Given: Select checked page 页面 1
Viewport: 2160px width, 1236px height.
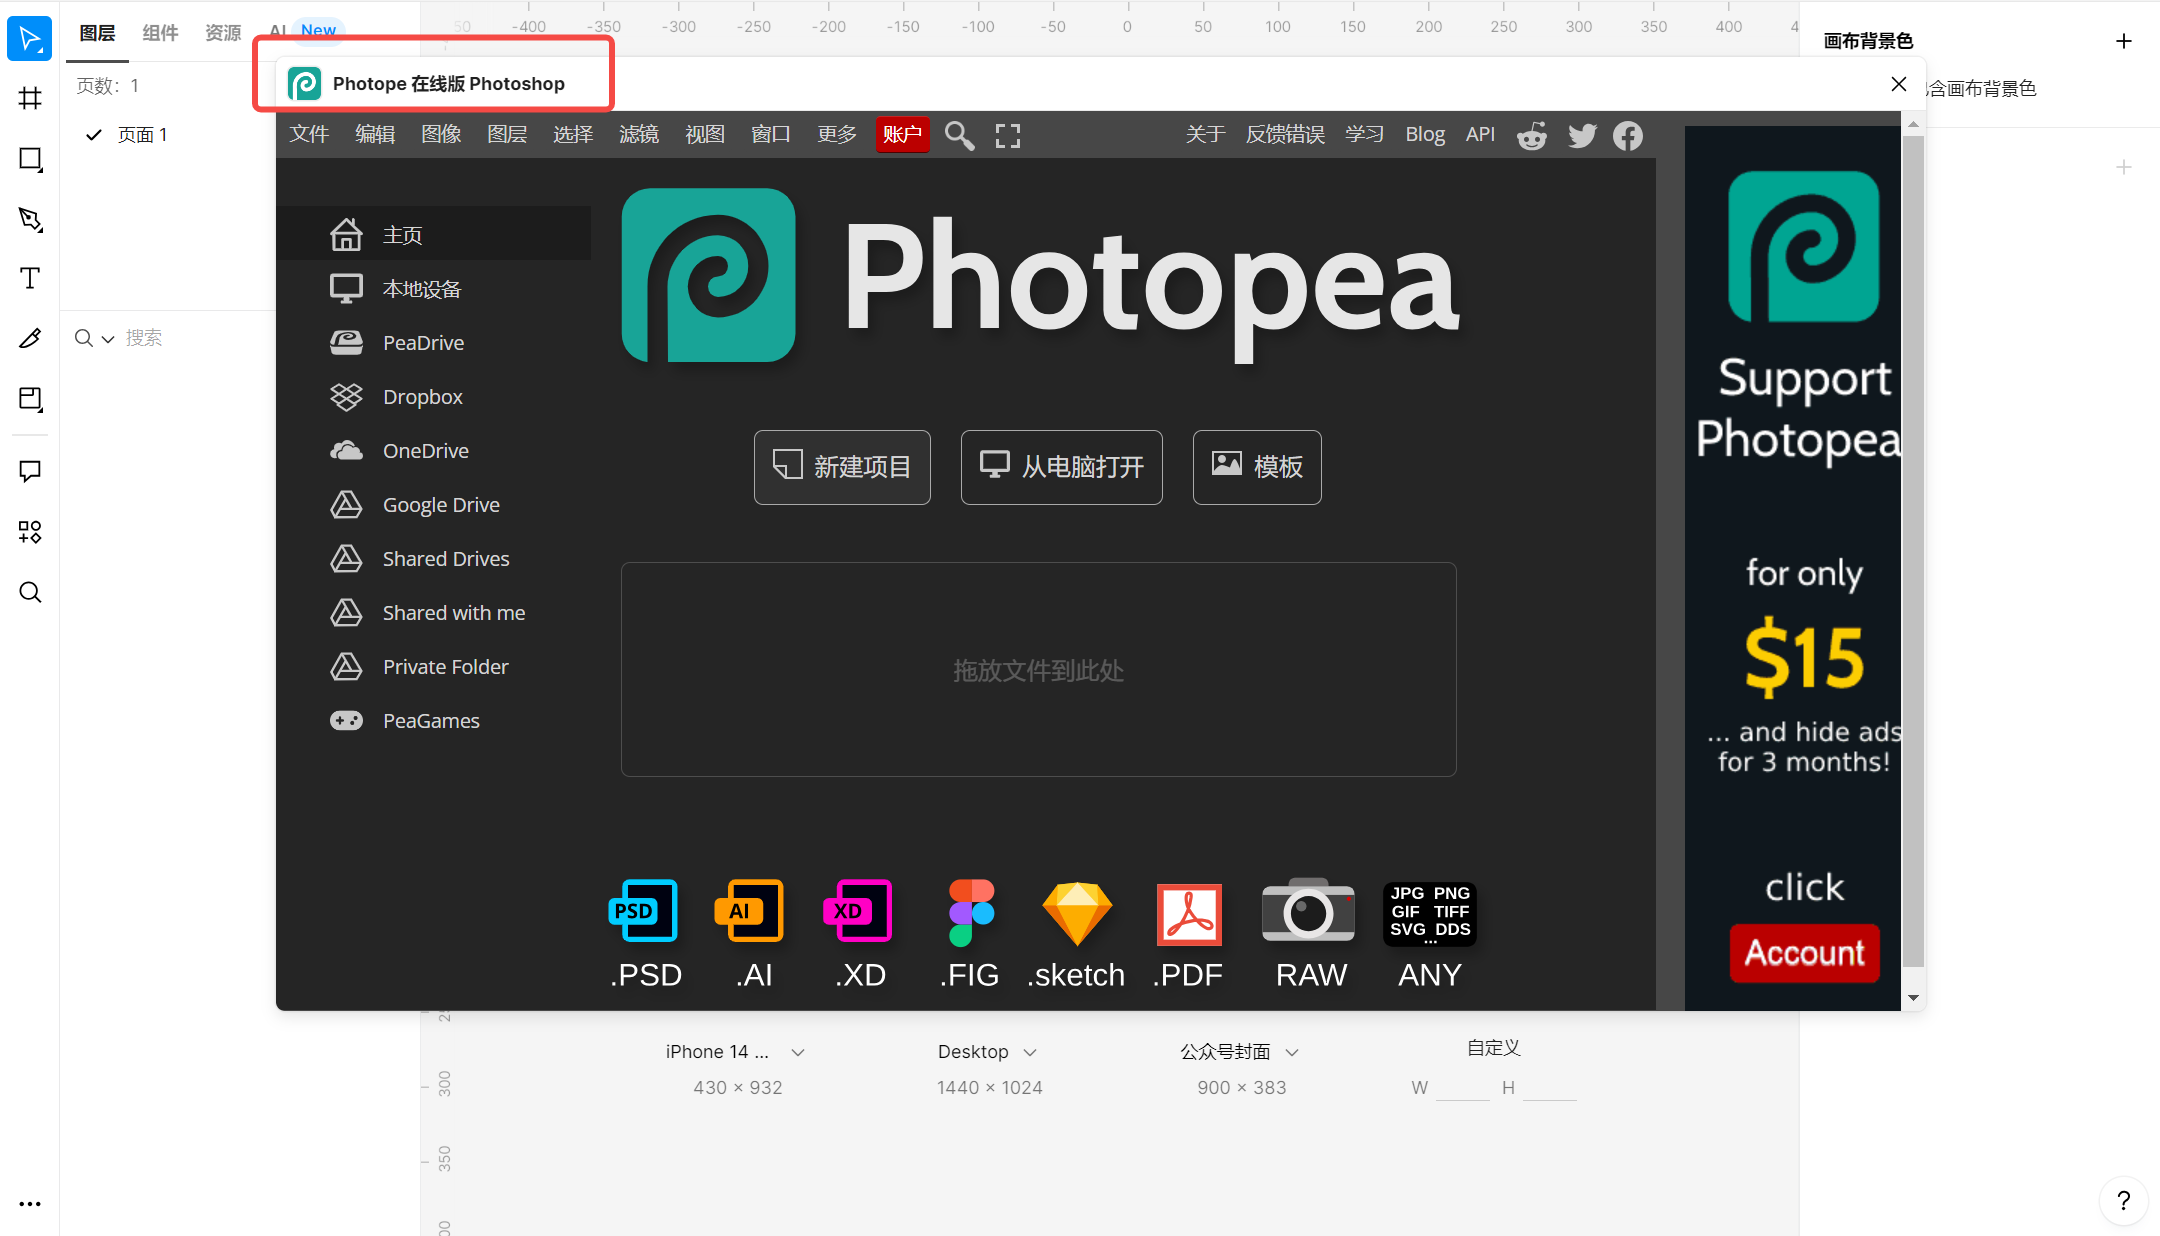Looking at the screenshot, I should pyautogui.click(x=142, y=135).
